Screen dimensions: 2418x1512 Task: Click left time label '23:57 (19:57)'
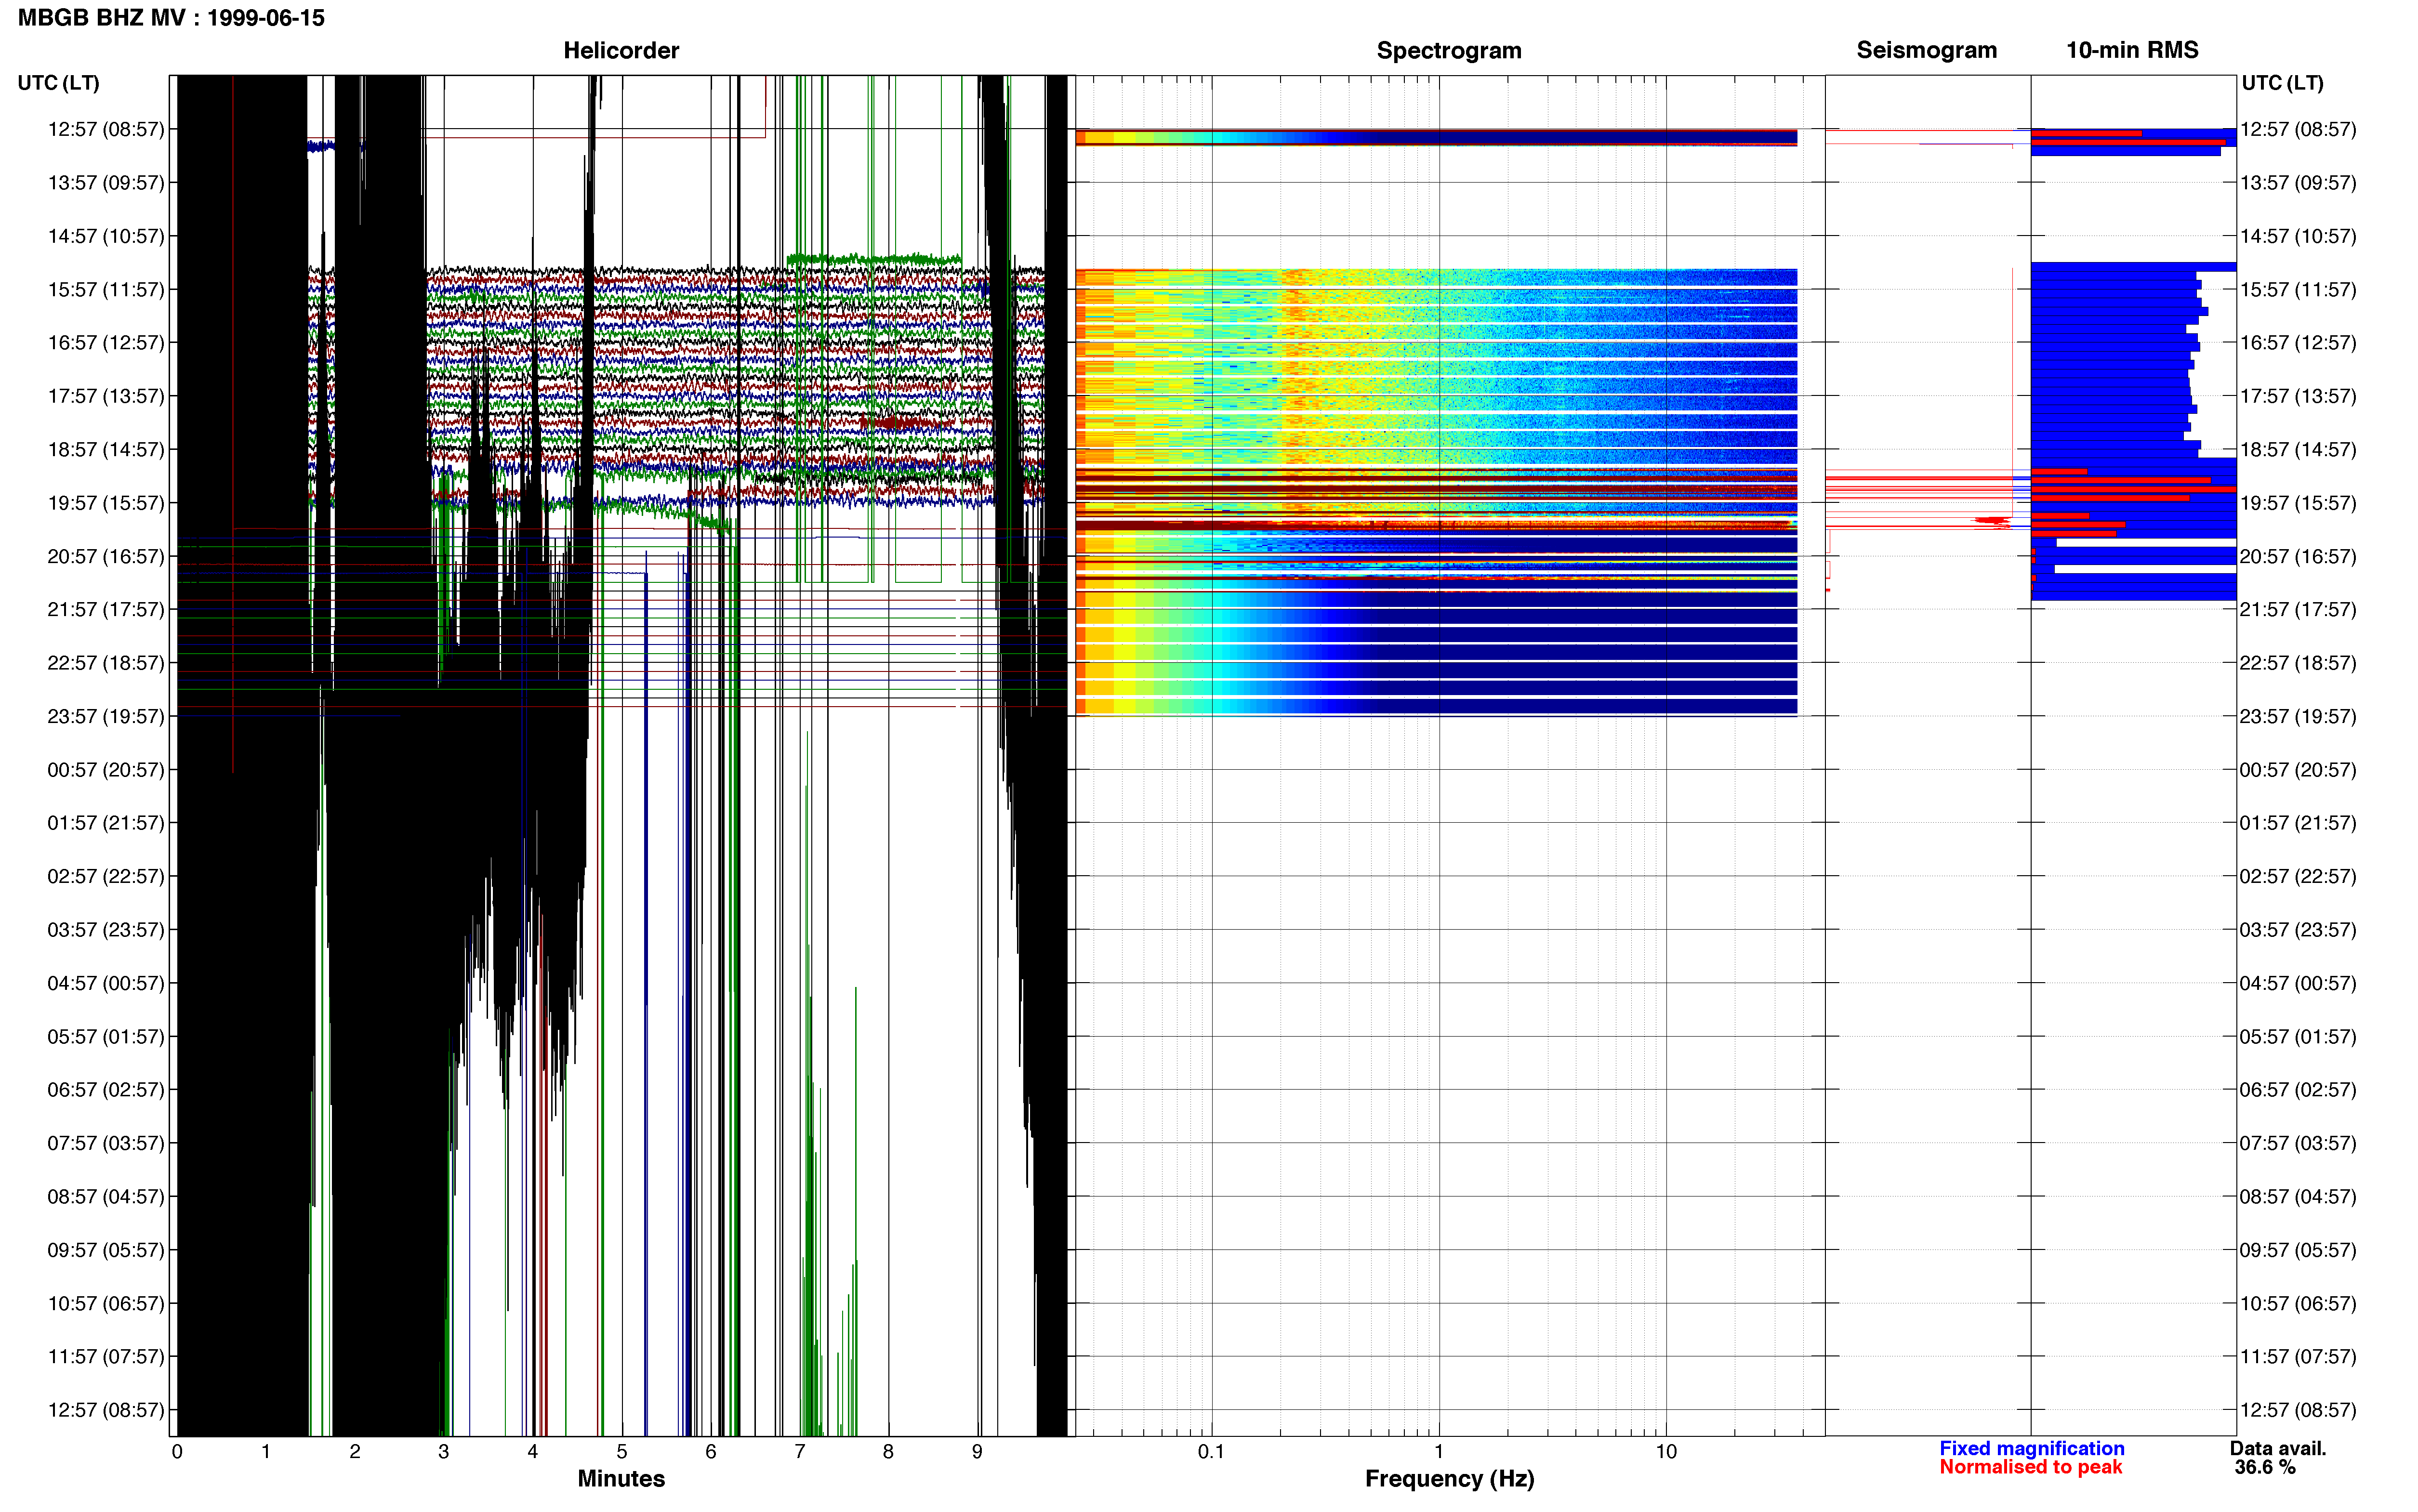coord(106,716)
